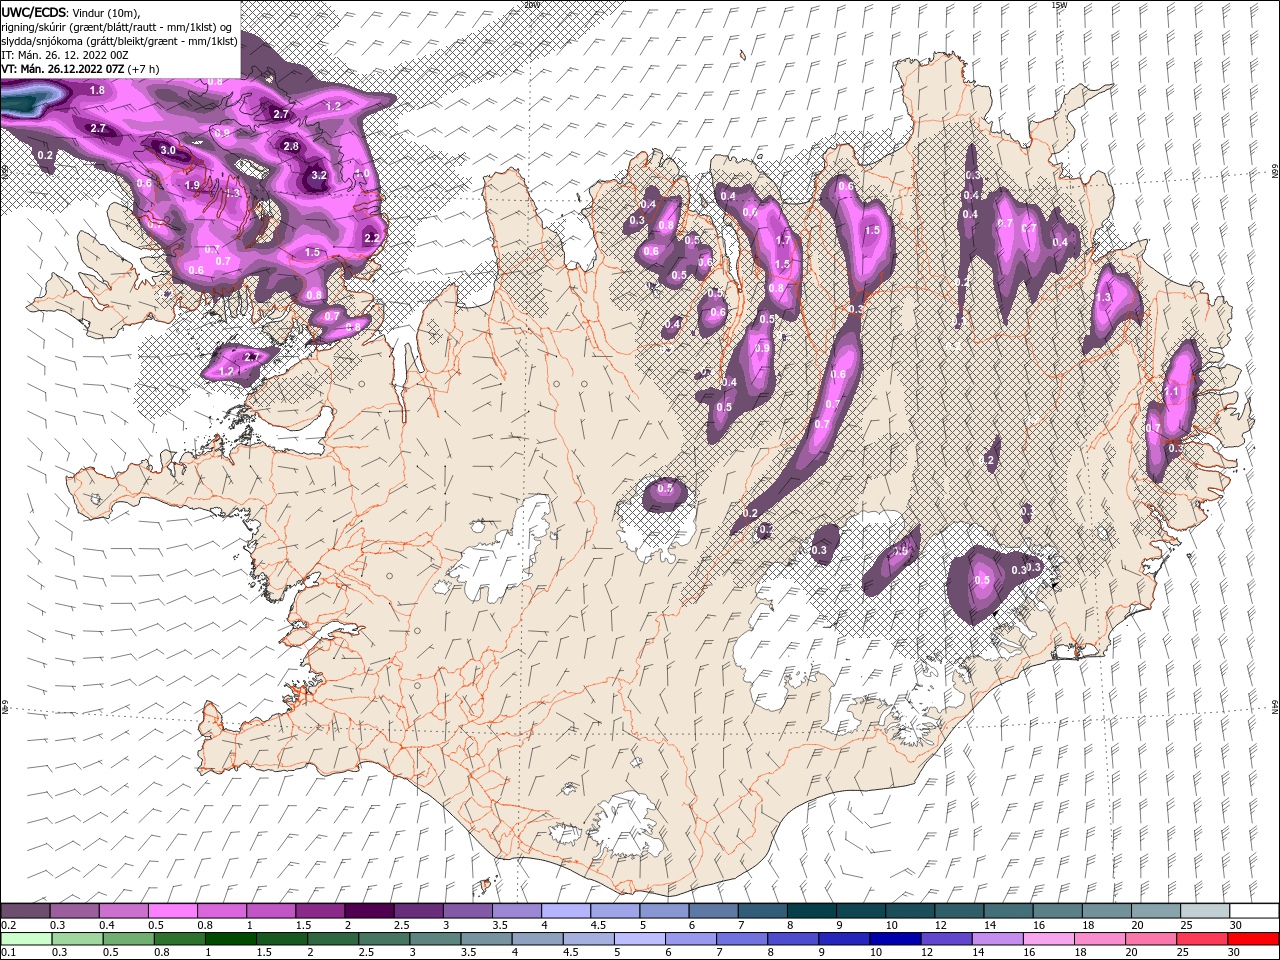Click the '0.2' label on the upper legend row
The height and width of the screenshot is (960, 1280).
click(x=8, y=925)
